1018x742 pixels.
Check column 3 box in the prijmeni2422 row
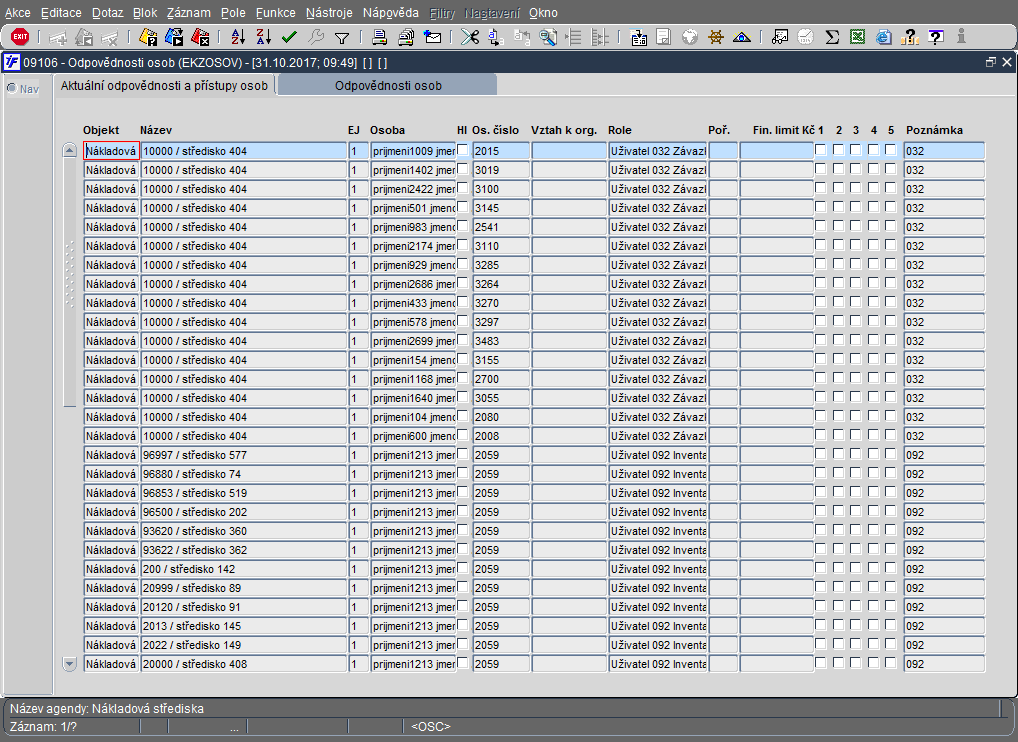856,188
